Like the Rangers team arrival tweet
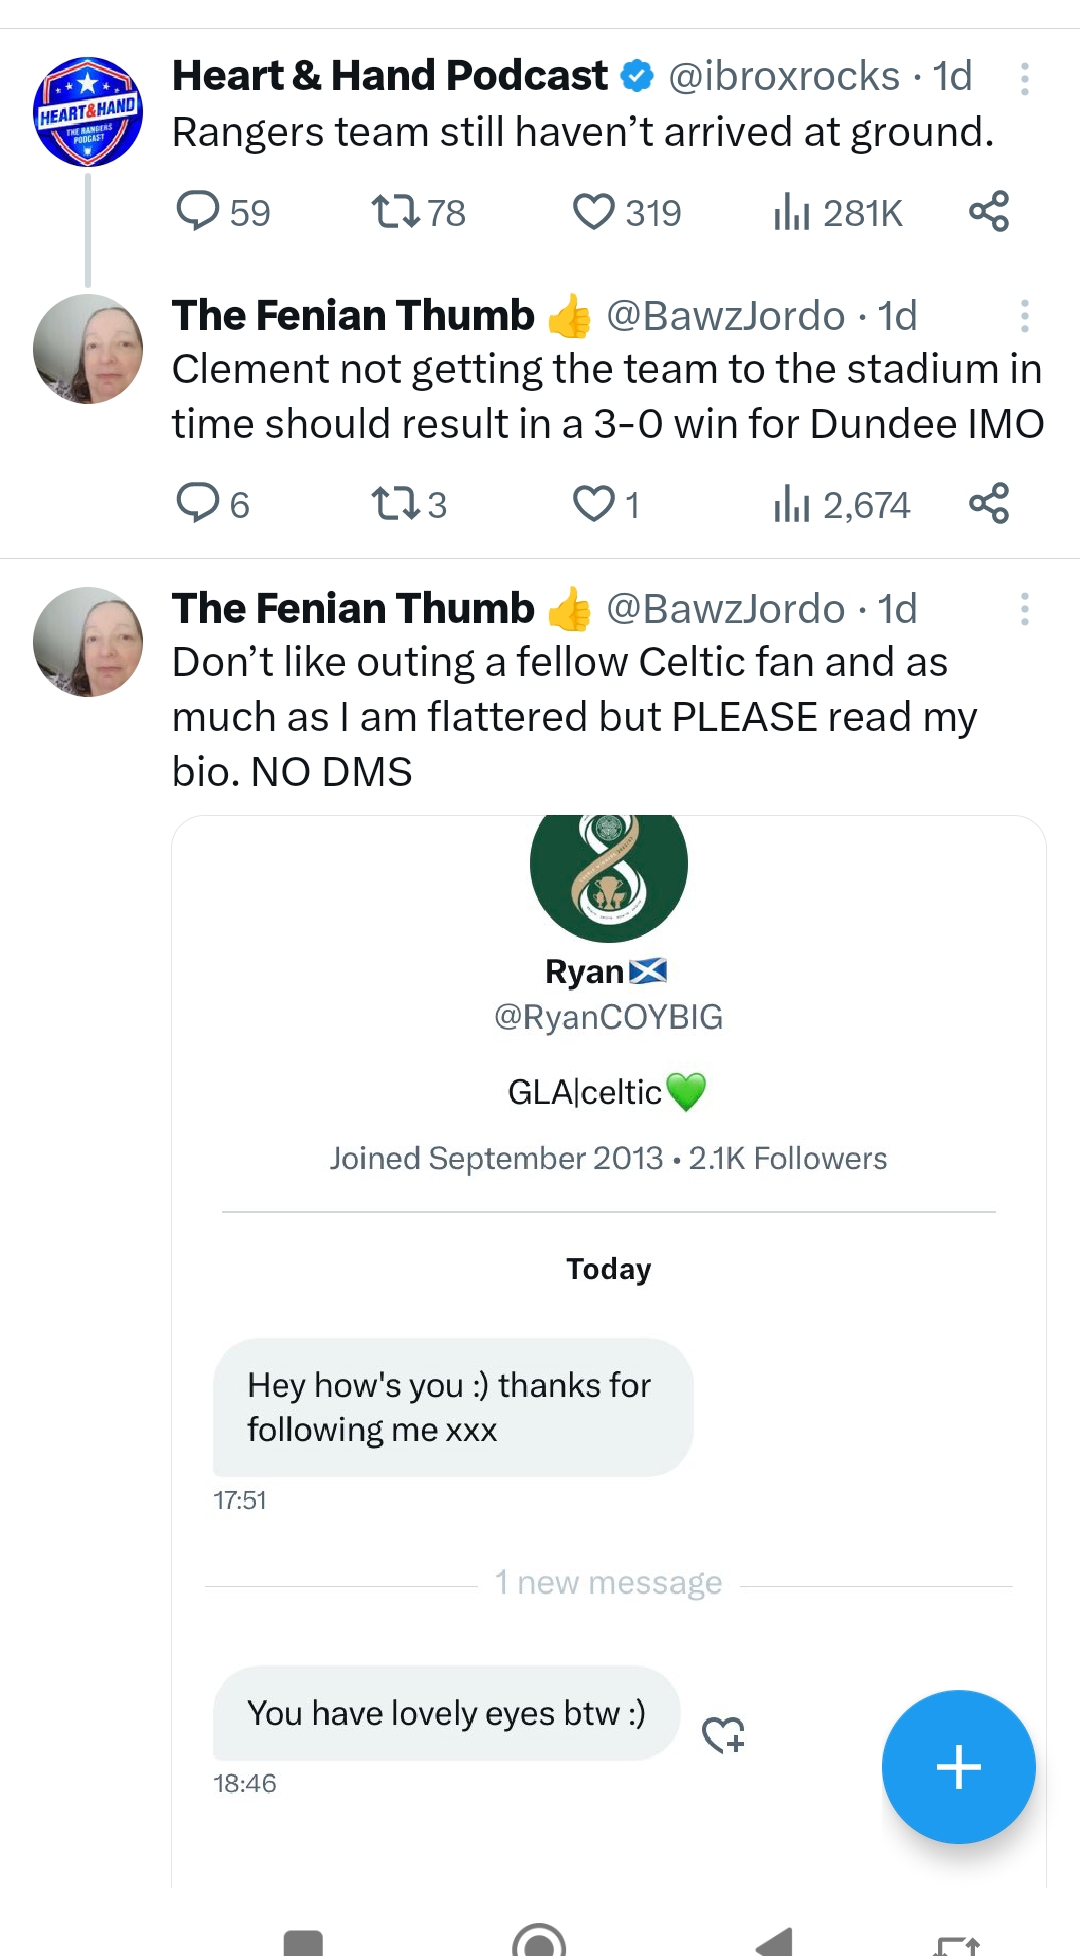 (x=594, y=212)
